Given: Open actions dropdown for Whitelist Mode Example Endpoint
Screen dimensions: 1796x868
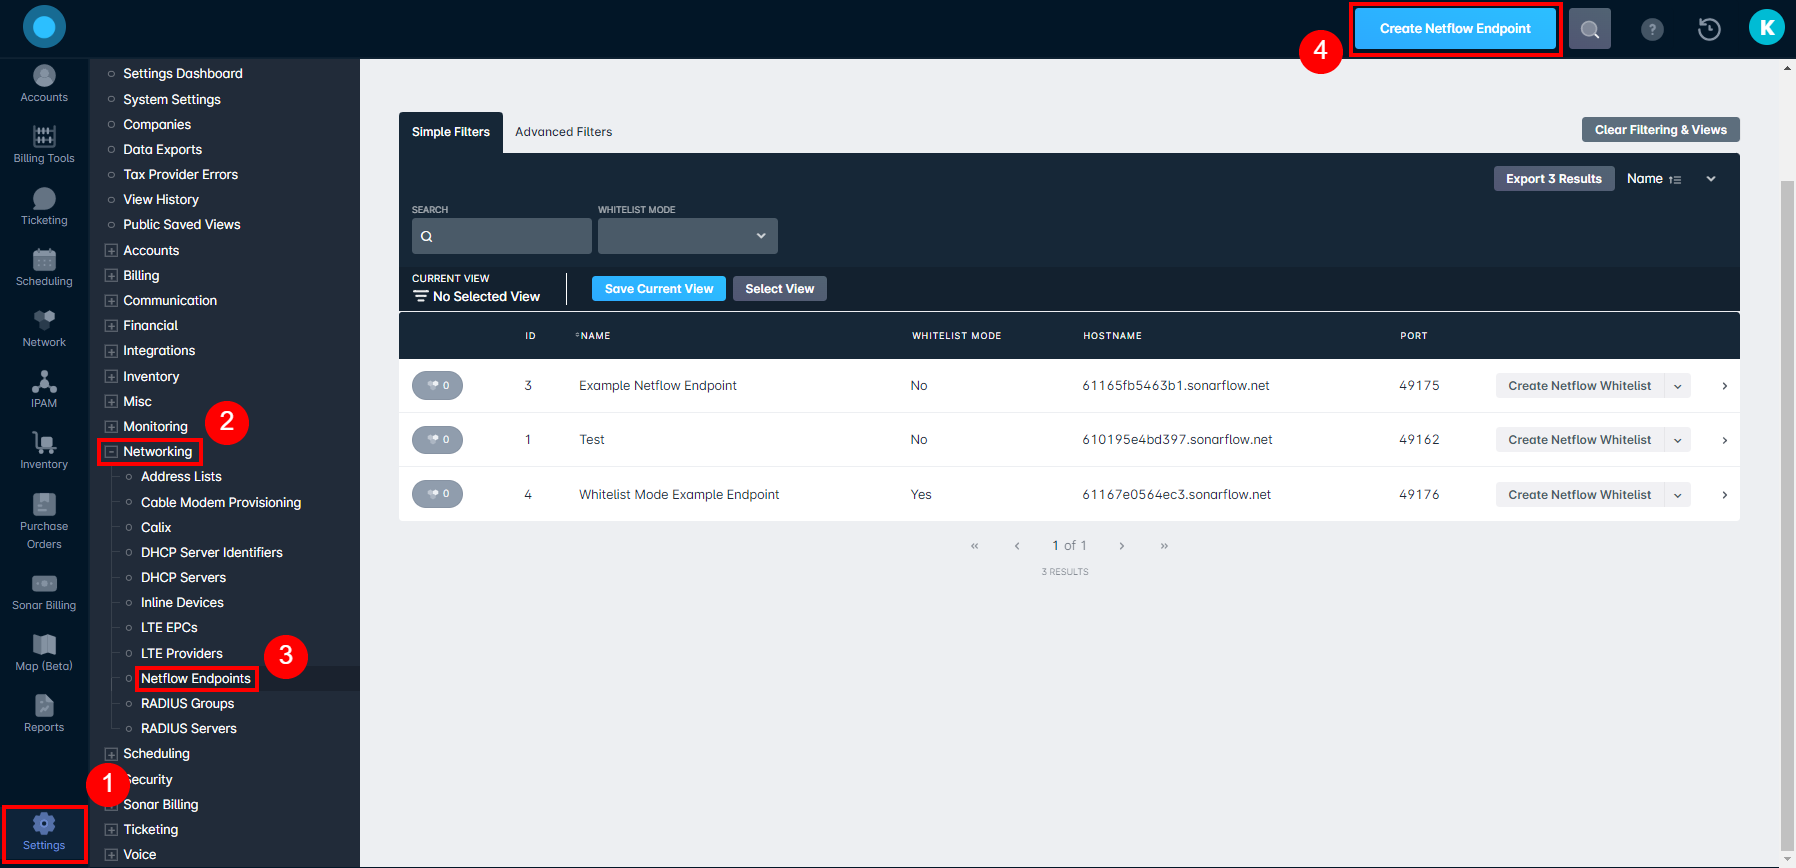Looking at the screenshot, I should click(x=1678, y=495).
